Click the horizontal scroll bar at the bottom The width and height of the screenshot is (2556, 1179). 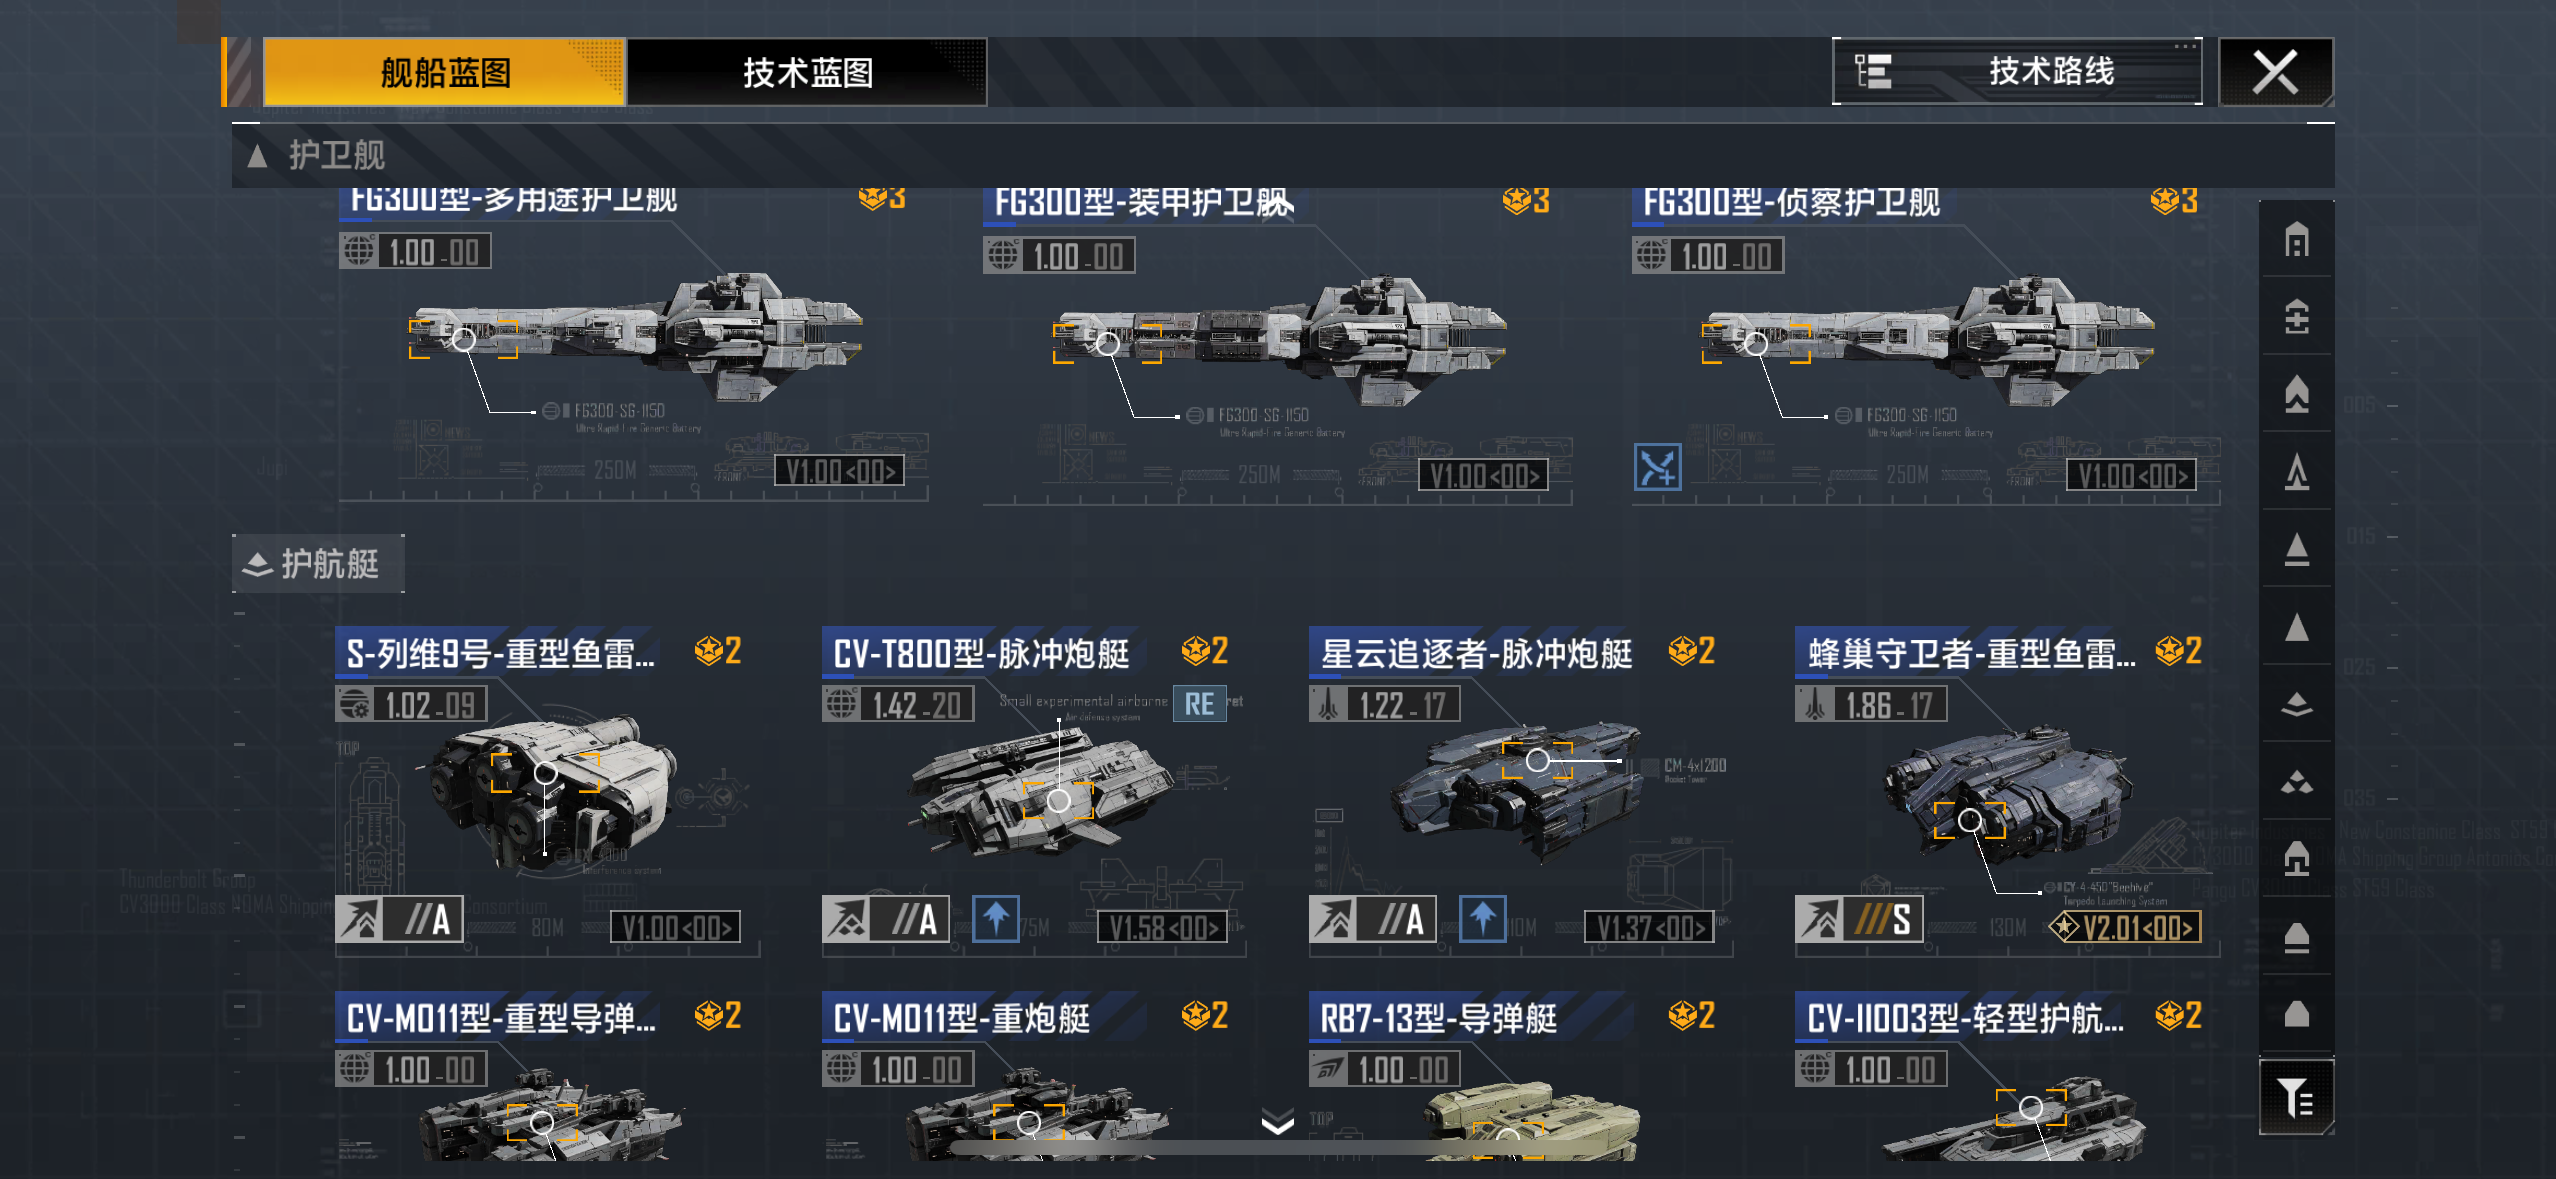[1278, 1148]
